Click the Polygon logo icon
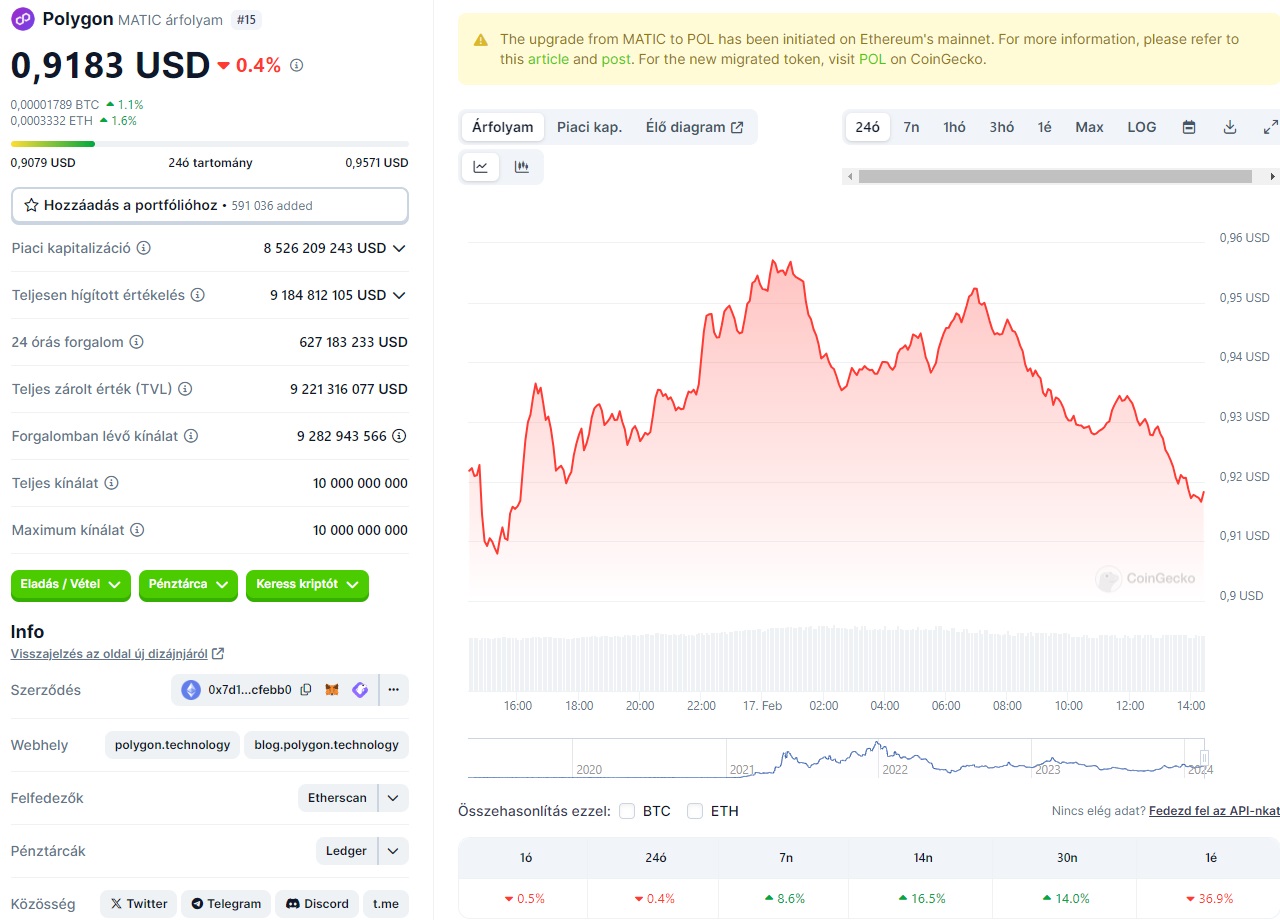This screenshot has width=1280, height=920. [x=22, y=19]
